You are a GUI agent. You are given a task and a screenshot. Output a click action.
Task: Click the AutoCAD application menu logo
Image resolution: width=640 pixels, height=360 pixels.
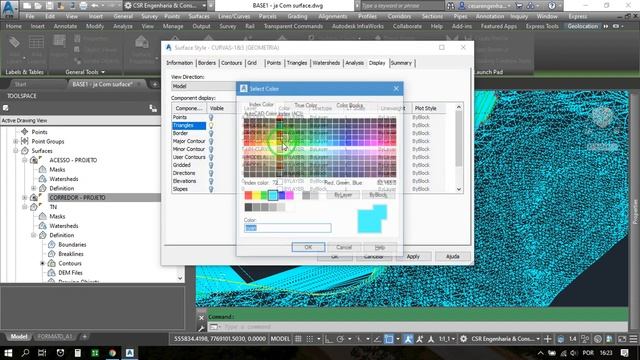(9, 9)
